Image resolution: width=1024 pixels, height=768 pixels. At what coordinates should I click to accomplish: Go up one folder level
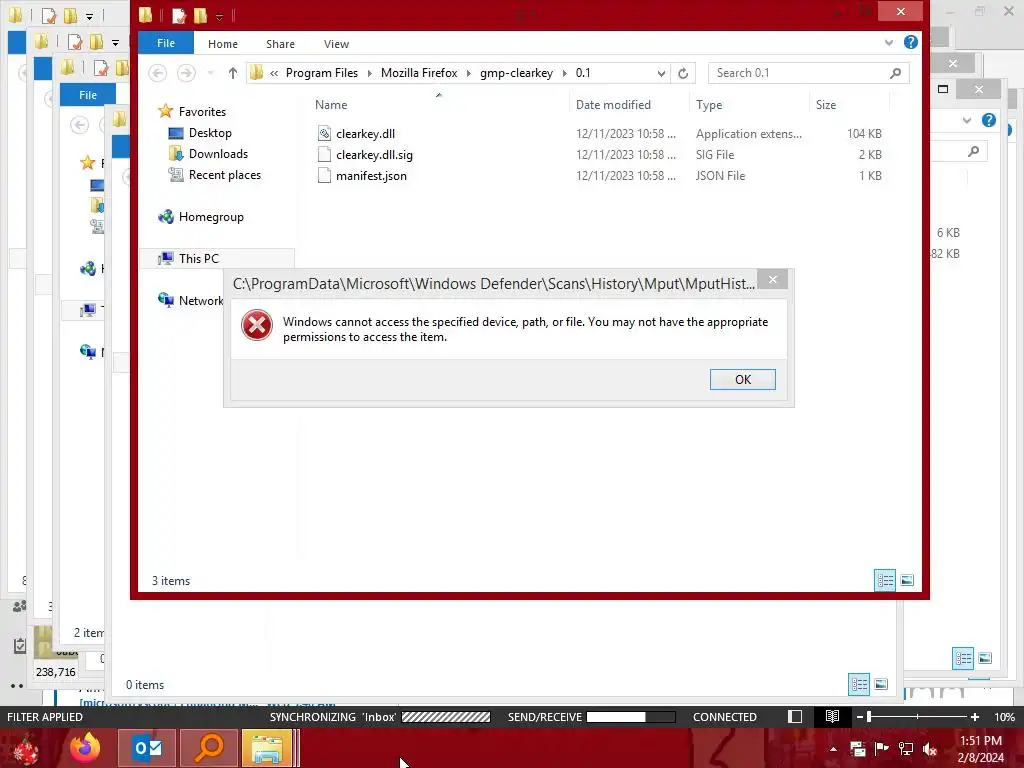tap(232, 73)
